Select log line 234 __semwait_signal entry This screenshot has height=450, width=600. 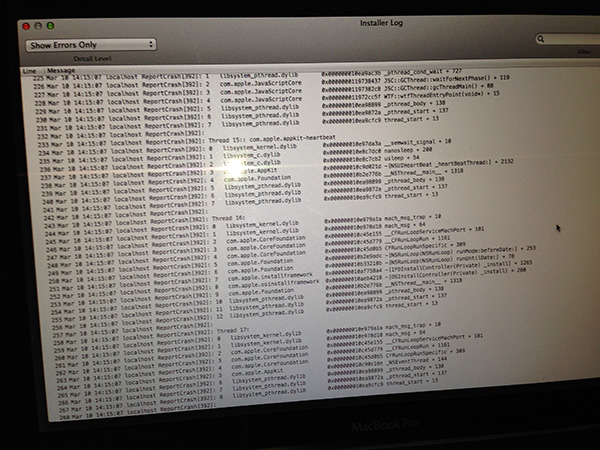pyautogui.click(x=245, y=147)
